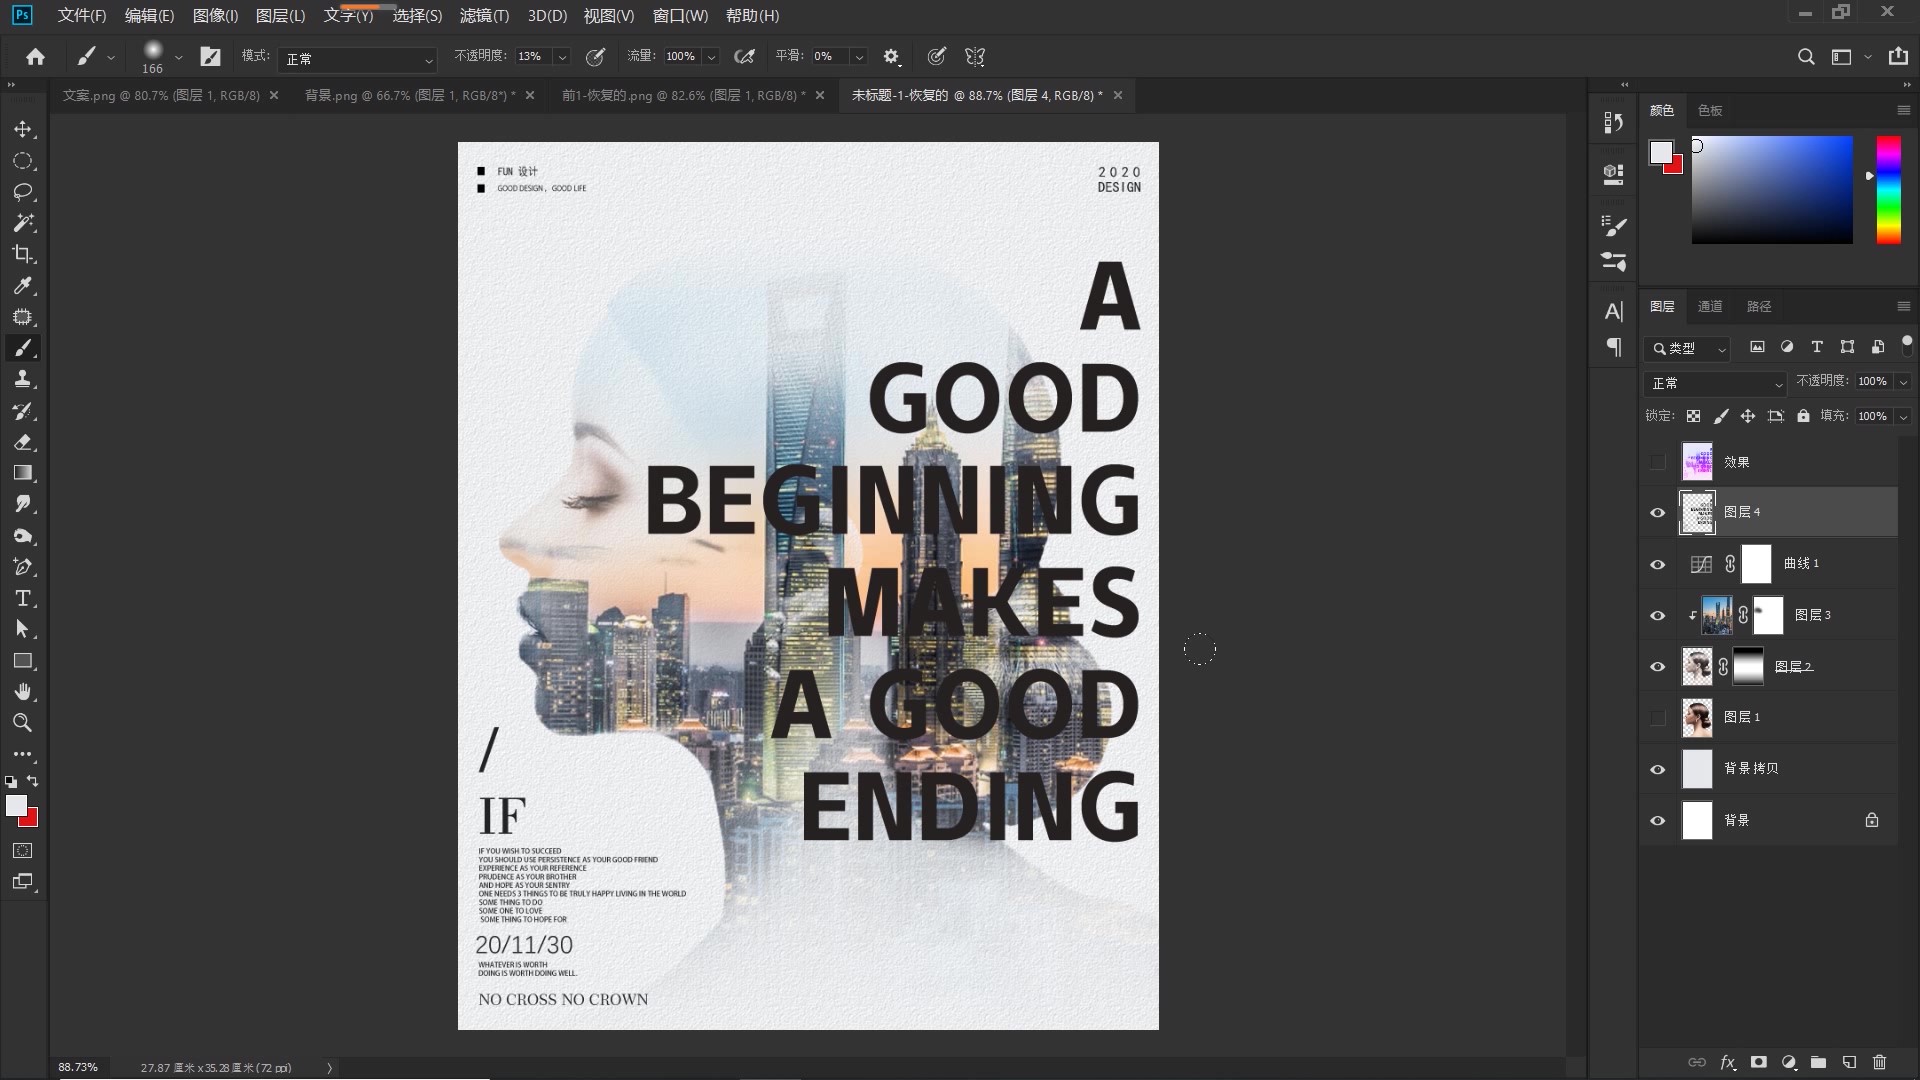Switch to the 背景.png document tab
This screenshot has width=1920, height=1080.
point(410,95)
